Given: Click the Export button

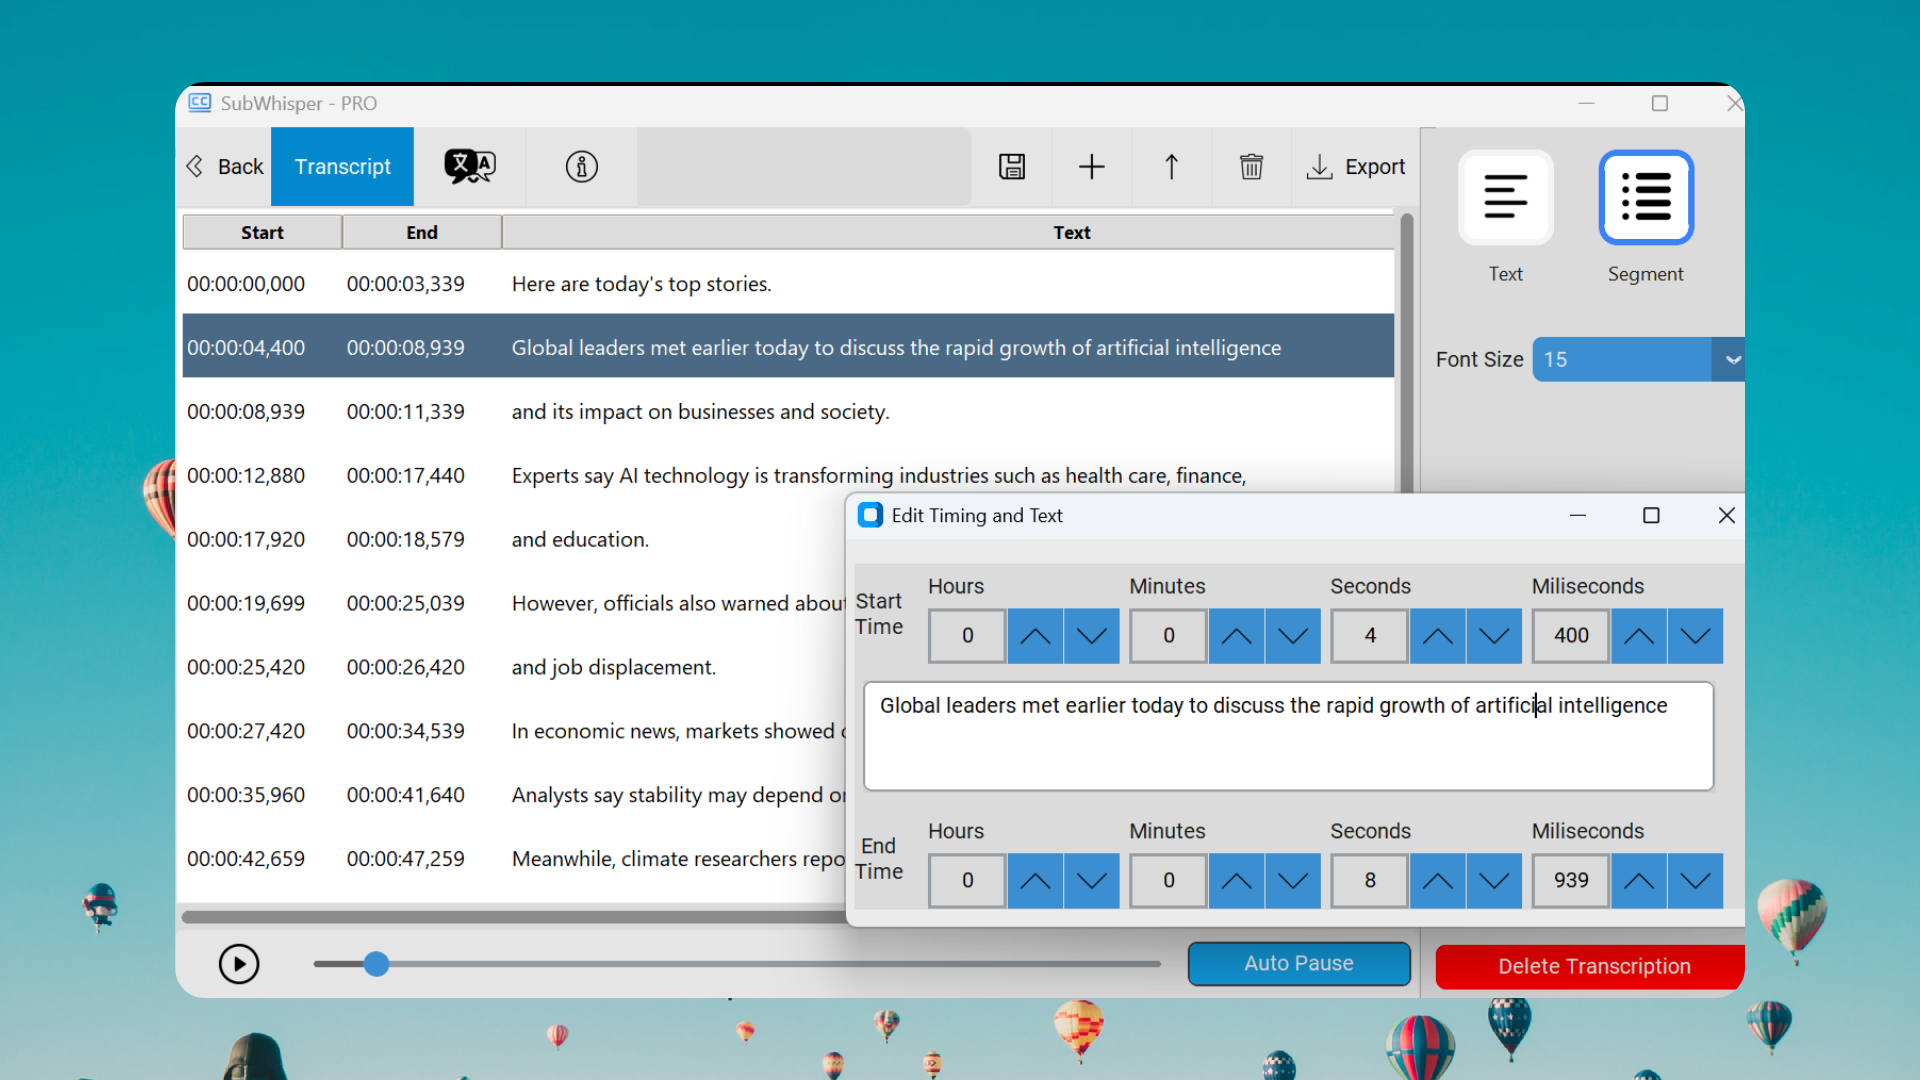Looking at the screenshot, I should [1356, 167].
